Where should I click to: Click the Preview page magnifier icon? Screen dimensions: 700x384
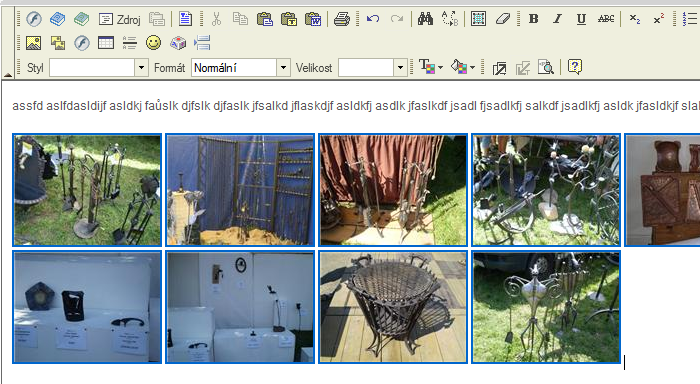pos(546,68)
